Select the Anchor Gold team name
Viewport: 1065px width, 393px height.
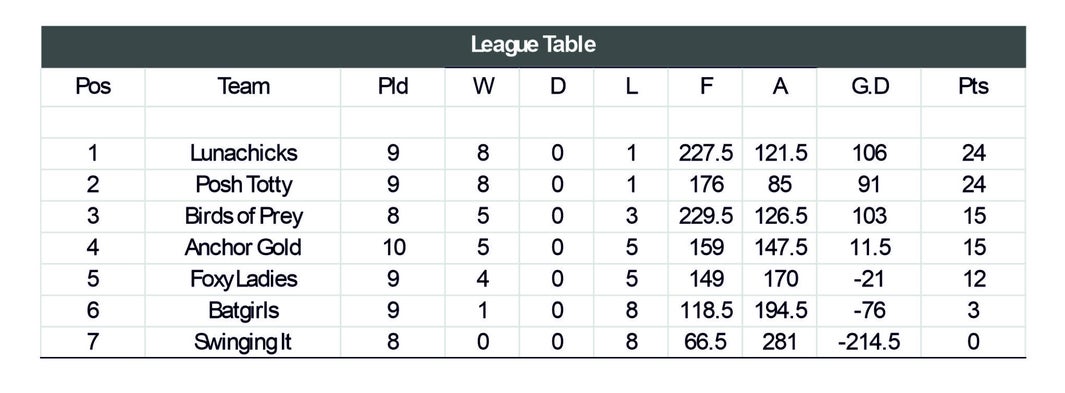click(243, 247)
